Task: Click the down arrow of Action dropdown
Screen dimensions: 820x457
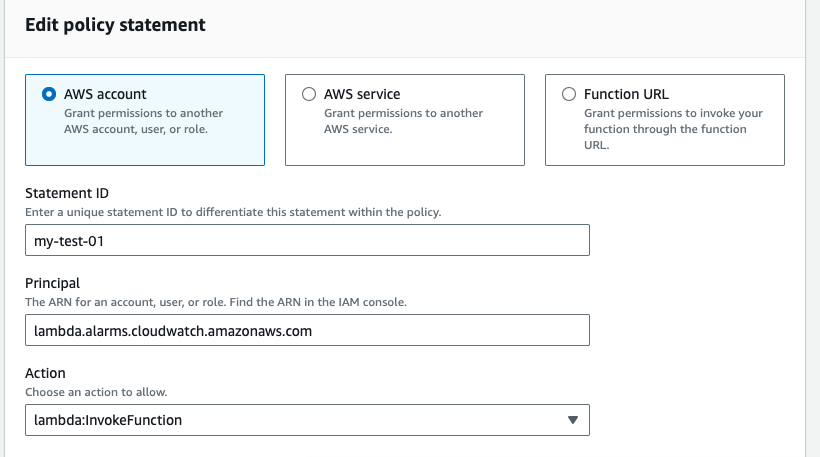Action: pyautogui.click(x=573, y=420)
